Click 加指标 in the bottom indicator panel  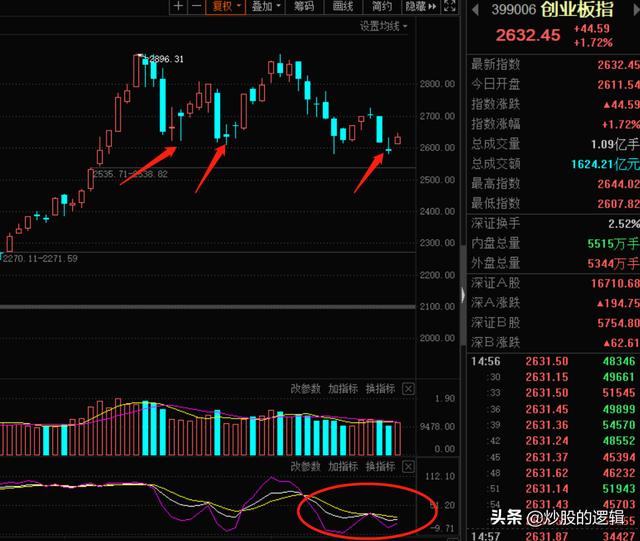click(x=343, y=466)
